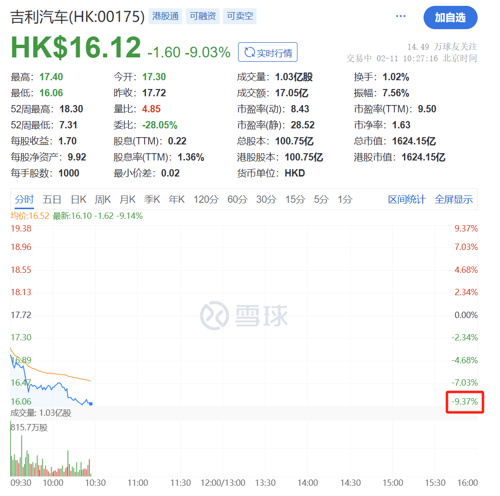Click the 10:30 time axis label
Image resolution: width=500 pixels, height=496 pixels.
[95, 483]
